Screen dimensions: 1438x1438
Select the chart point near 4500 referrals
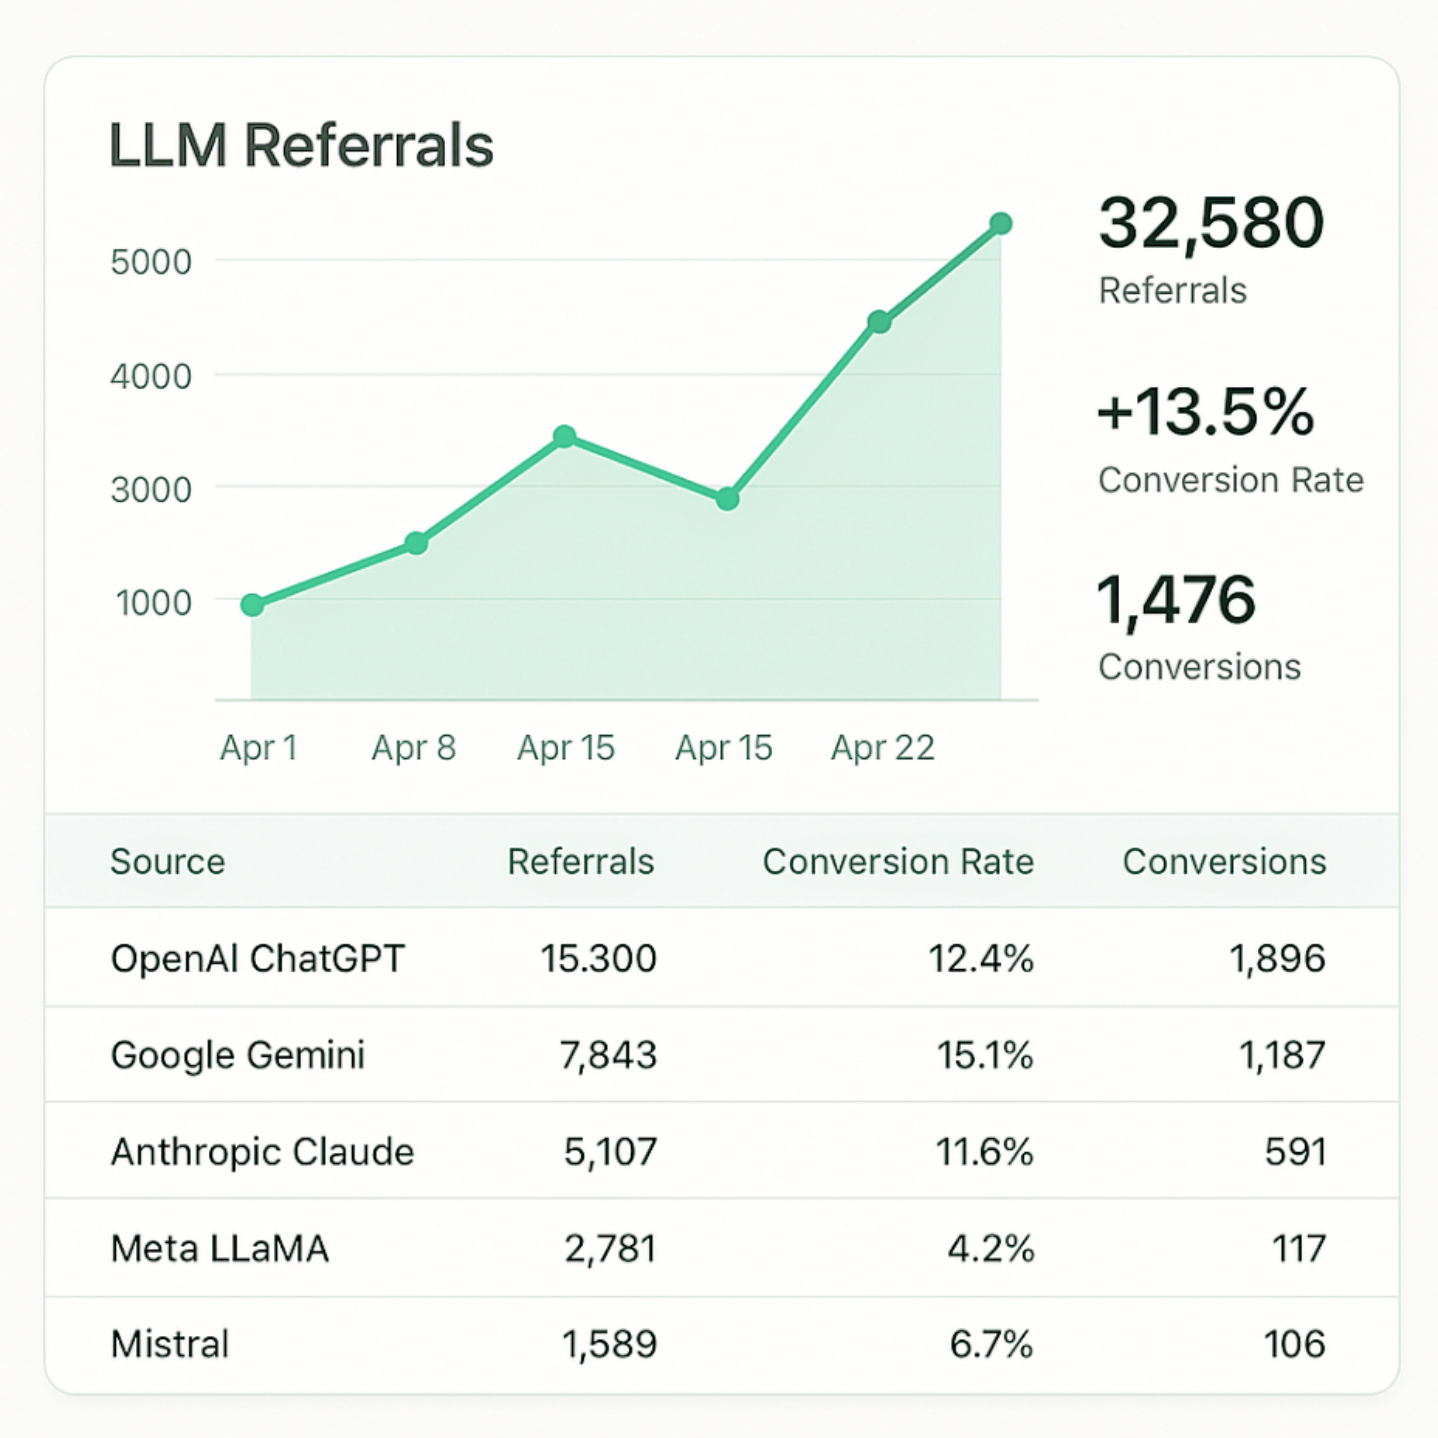pos(879,322)
